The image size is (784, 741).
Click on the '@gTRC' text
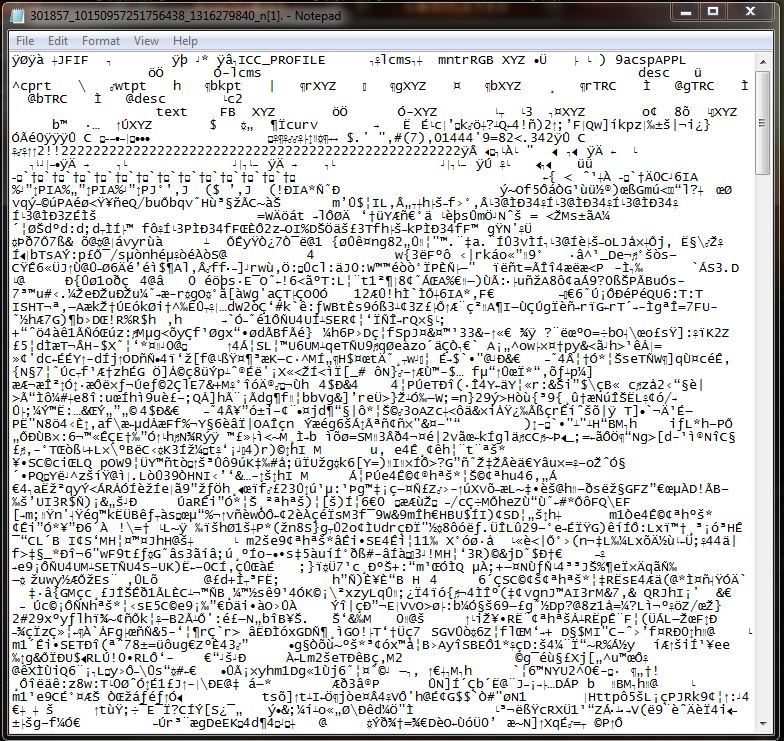click(694, 86)
